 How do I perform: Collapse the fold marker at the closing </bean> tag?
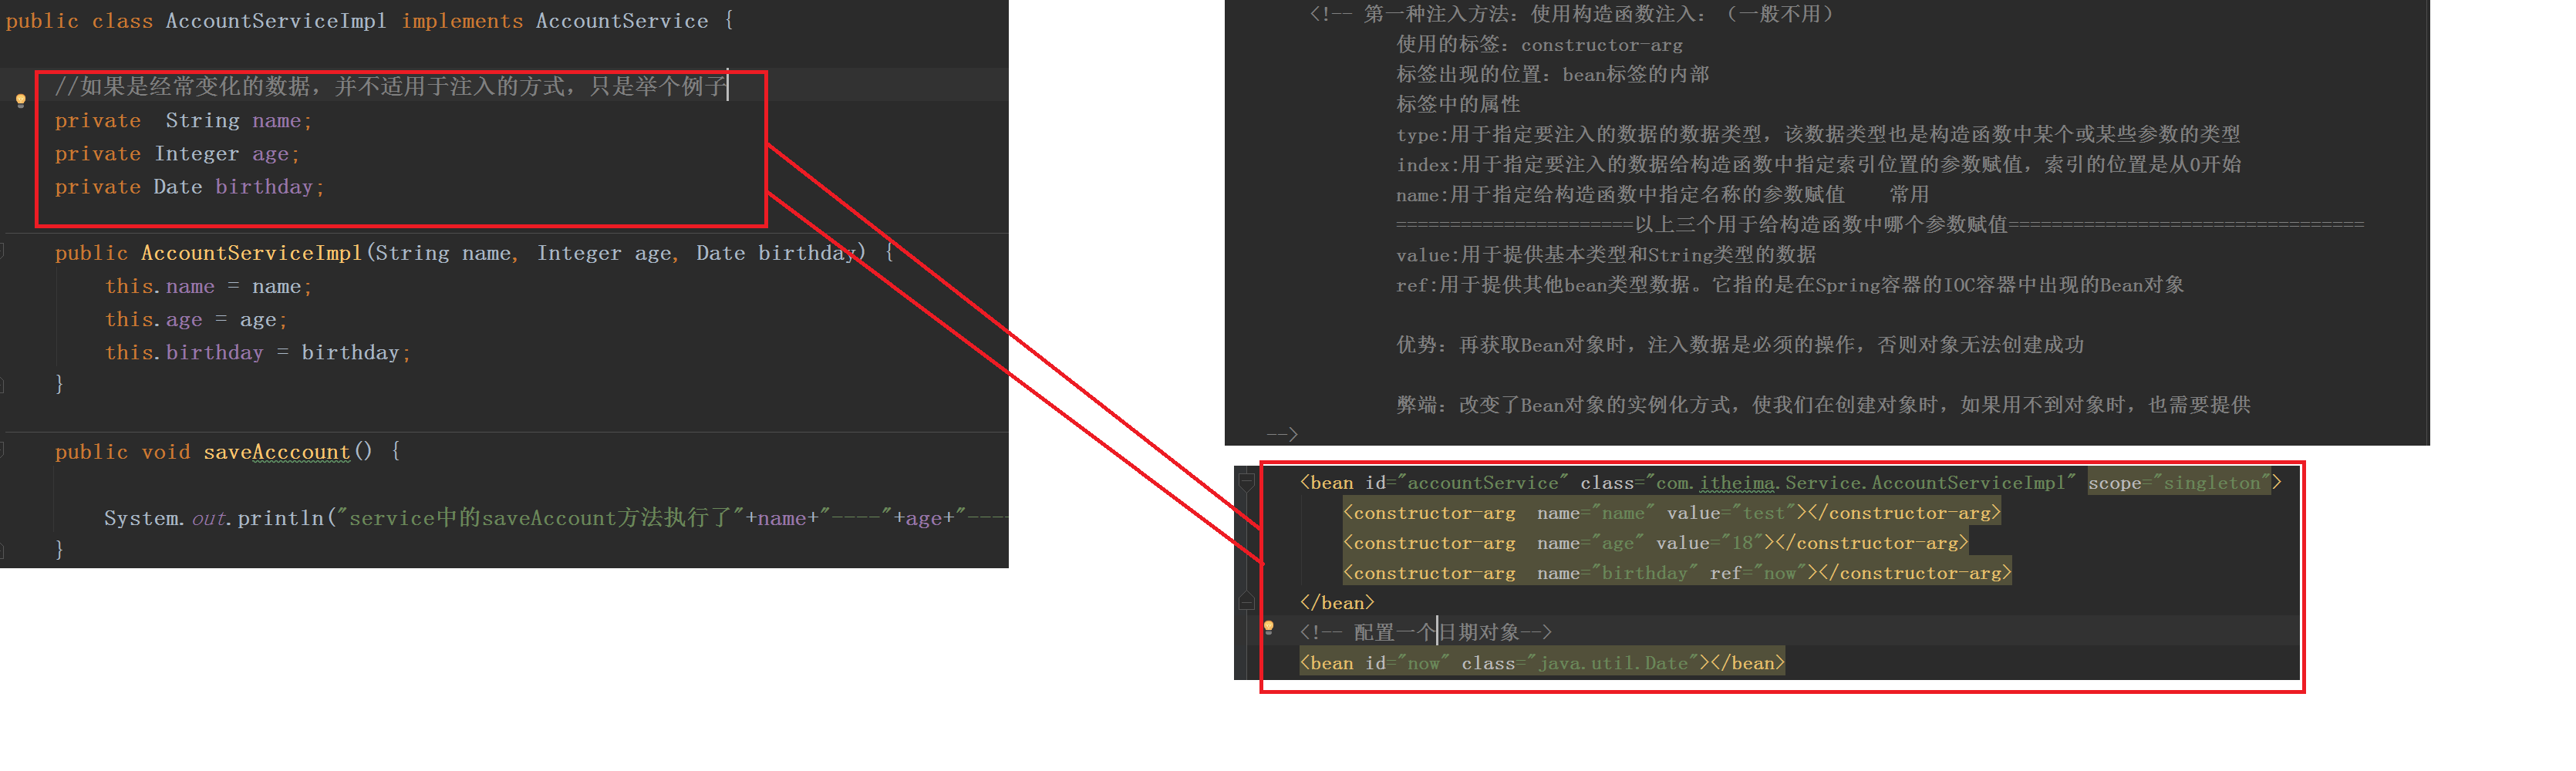pos(1246,602)
